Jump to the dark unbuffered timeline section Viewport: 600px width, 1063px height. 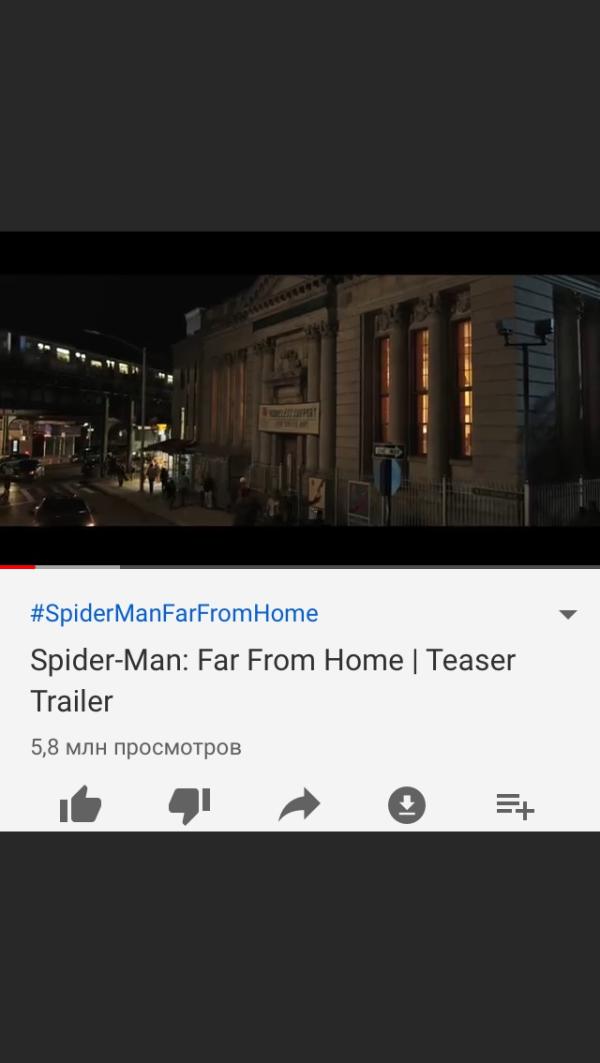[360, 566]
